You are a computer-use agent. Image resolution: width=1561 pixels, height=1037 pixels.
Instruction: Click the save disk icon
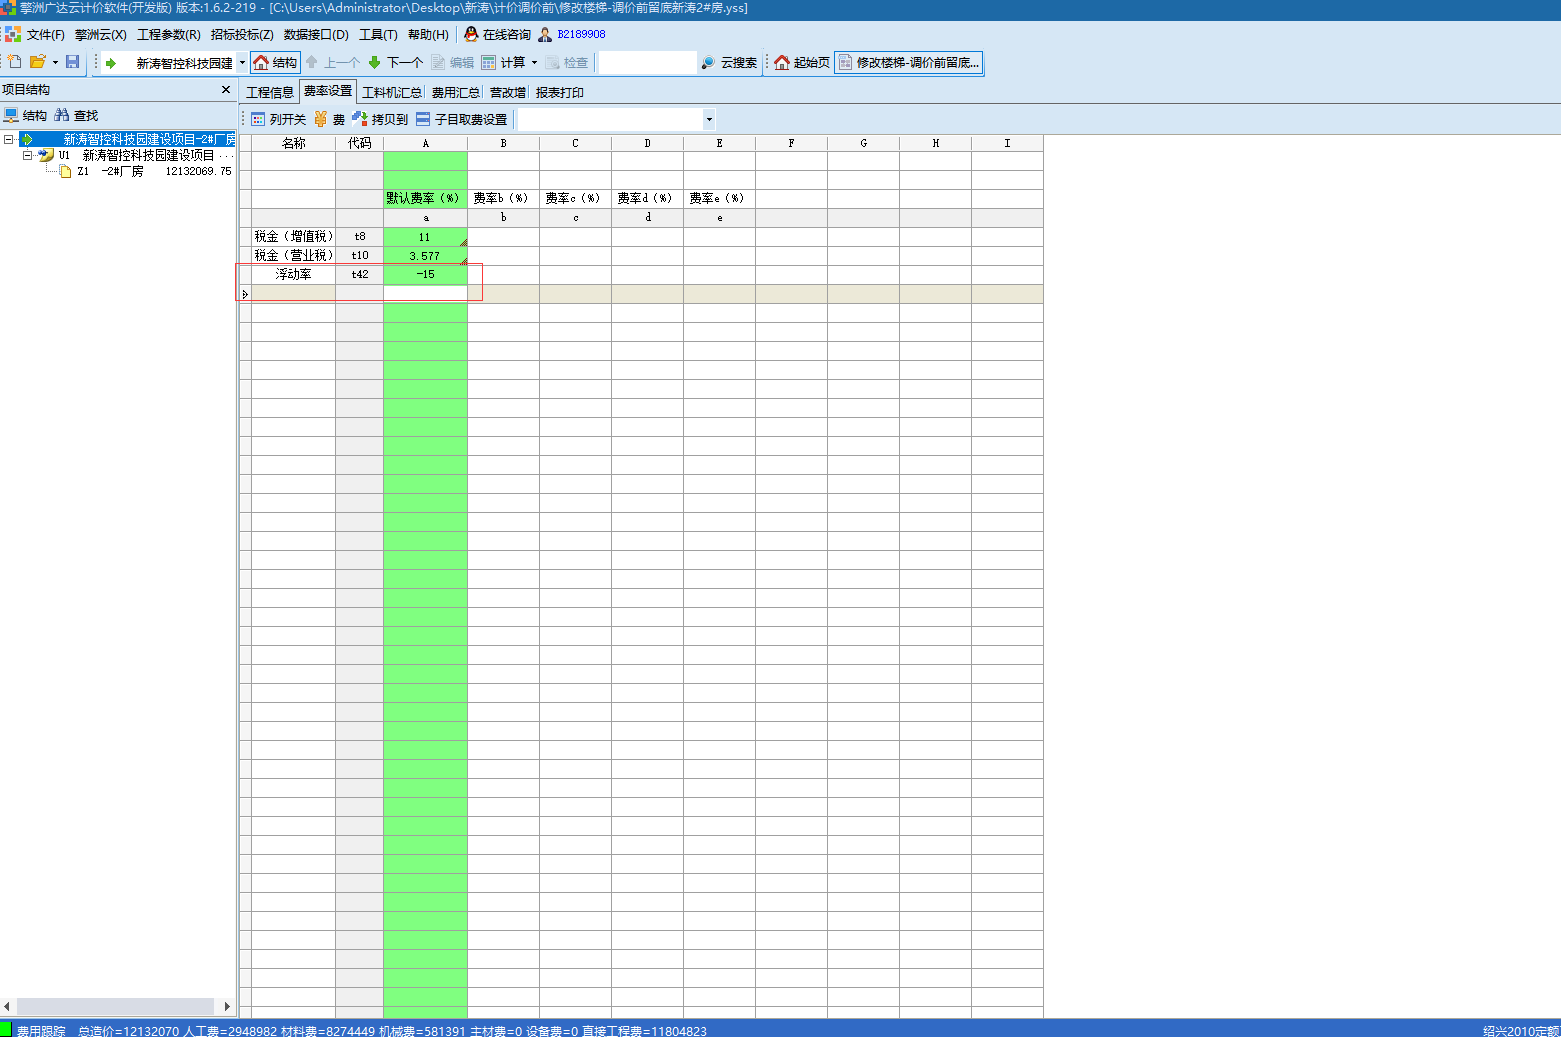click(72, 62)
